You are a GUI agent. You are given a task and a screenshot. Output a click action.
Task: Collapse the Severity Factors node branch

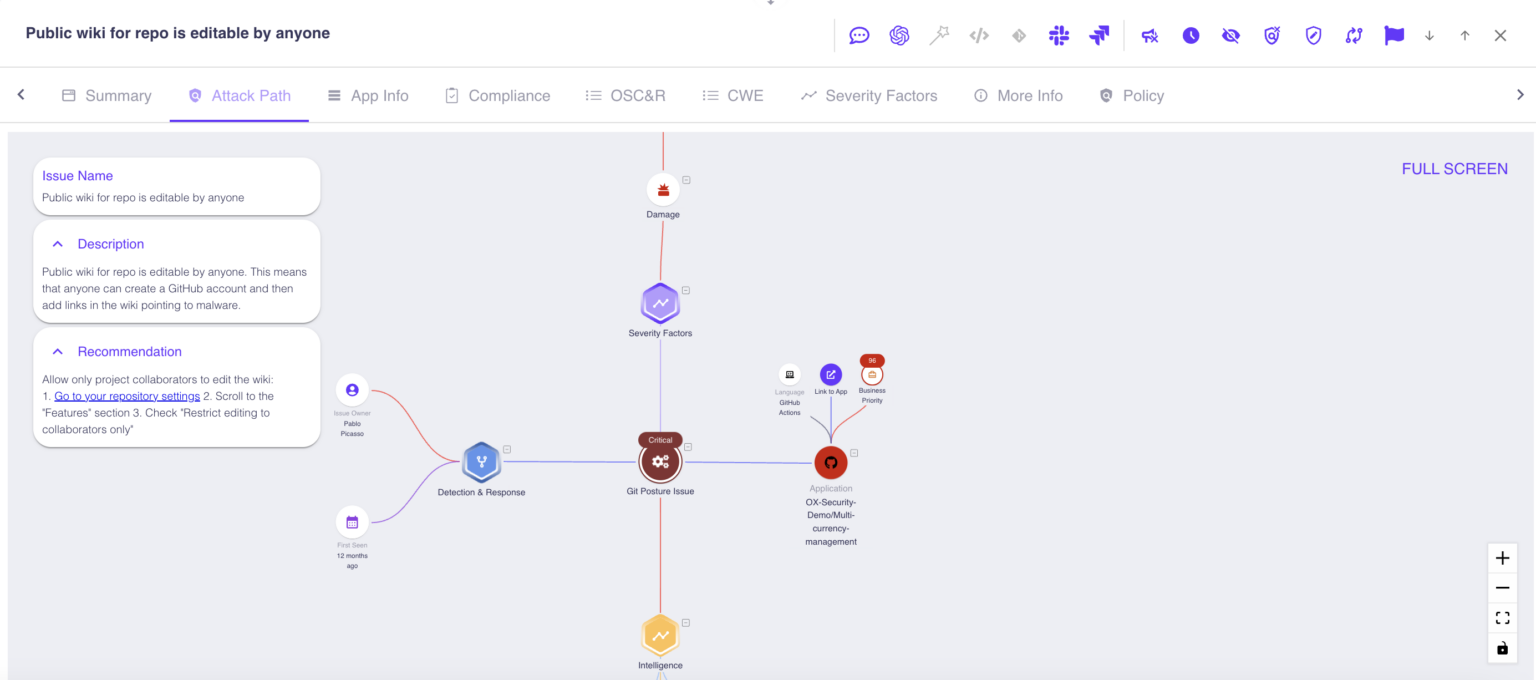(686, 290)
